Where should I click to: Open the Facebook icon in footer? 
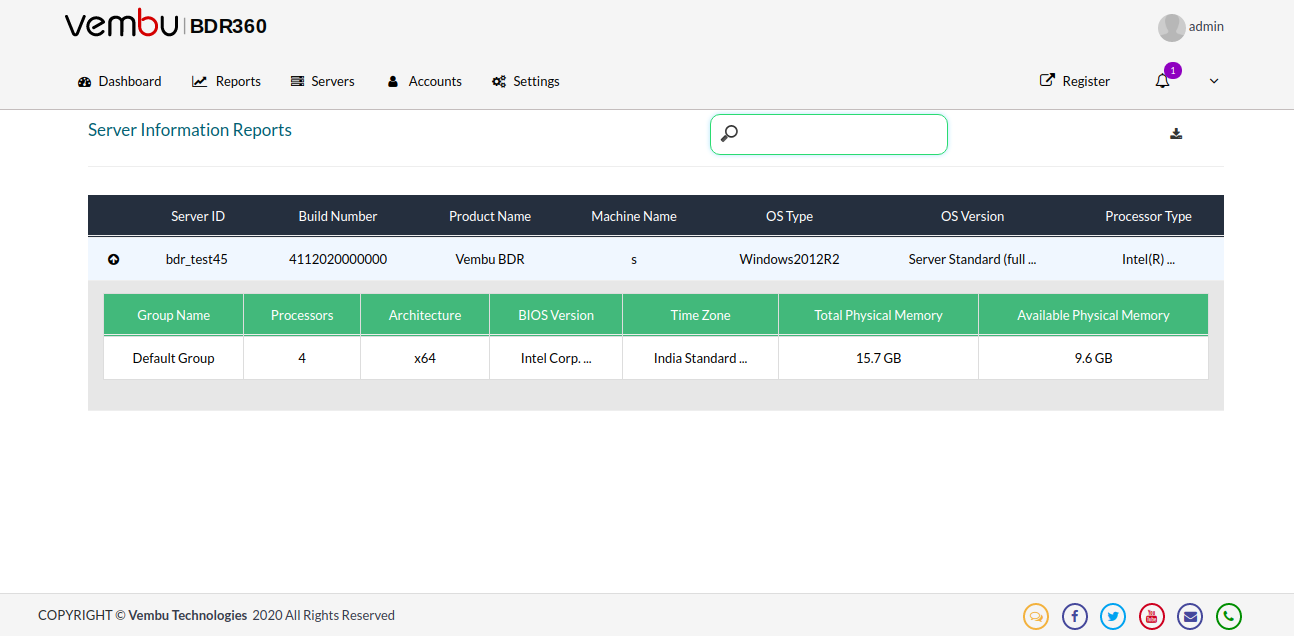(x=1075, y=616)
